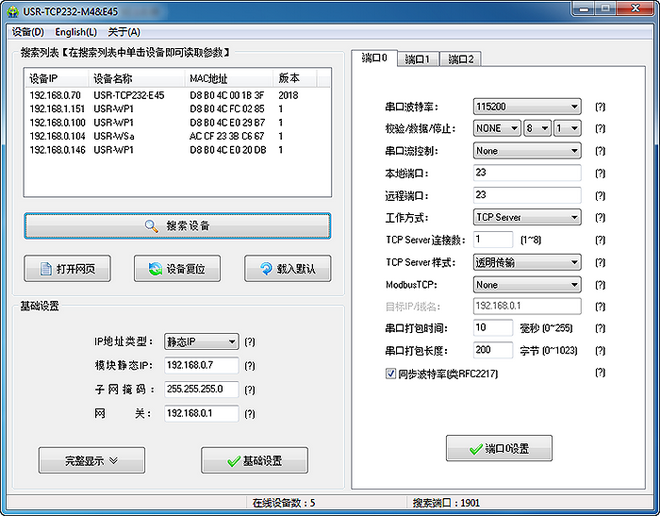Select device row 192.168.0.100
The width and height of the screenshot is (660, 516).
click(177, 123)
